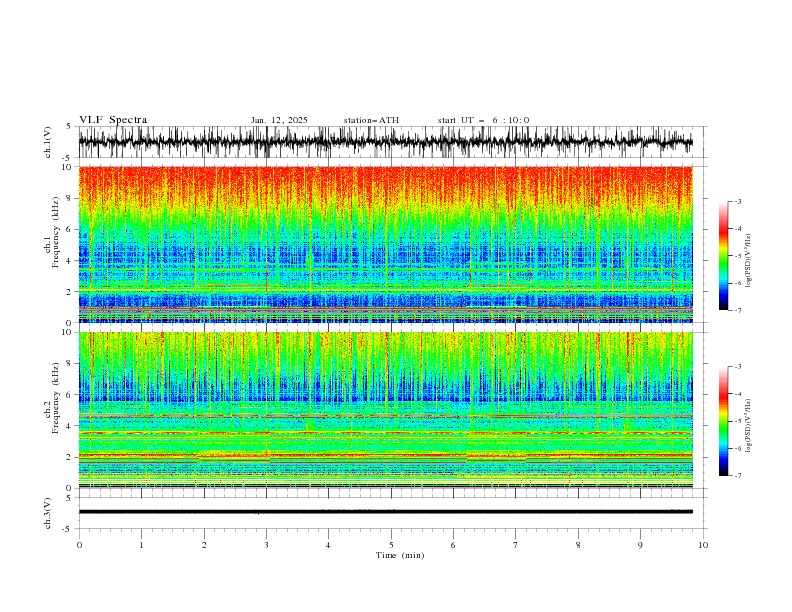Click the "start UT = 6:10:0" text

tap(483, 120)
